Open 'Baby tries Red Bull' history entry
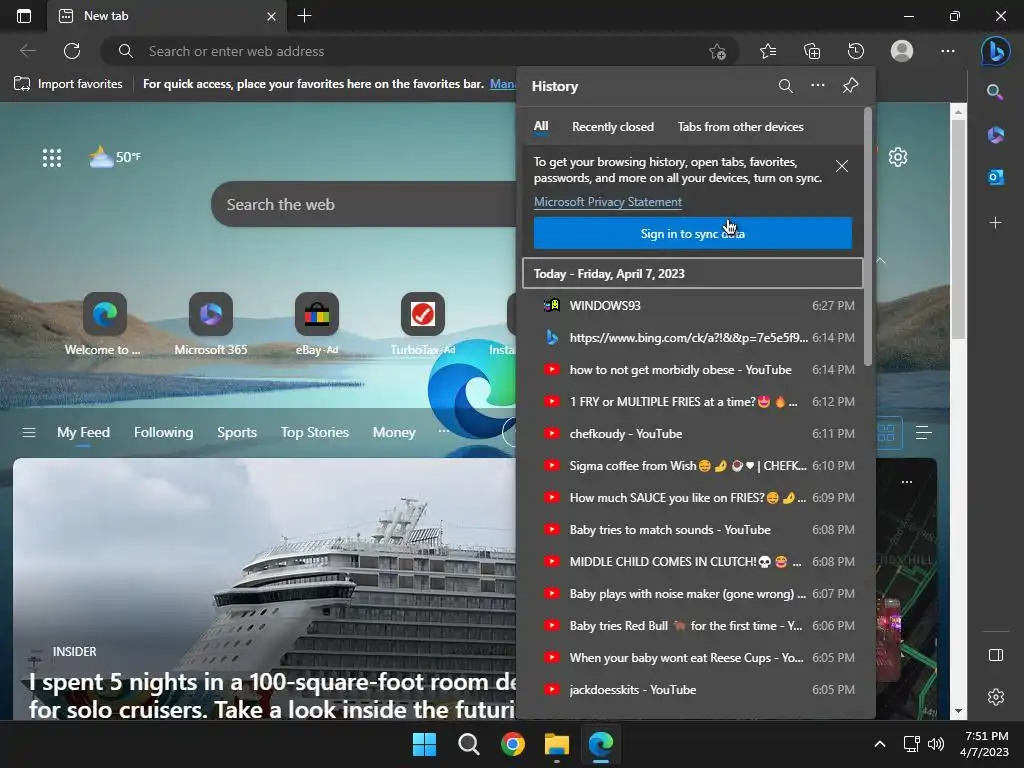 click(692, 626)
